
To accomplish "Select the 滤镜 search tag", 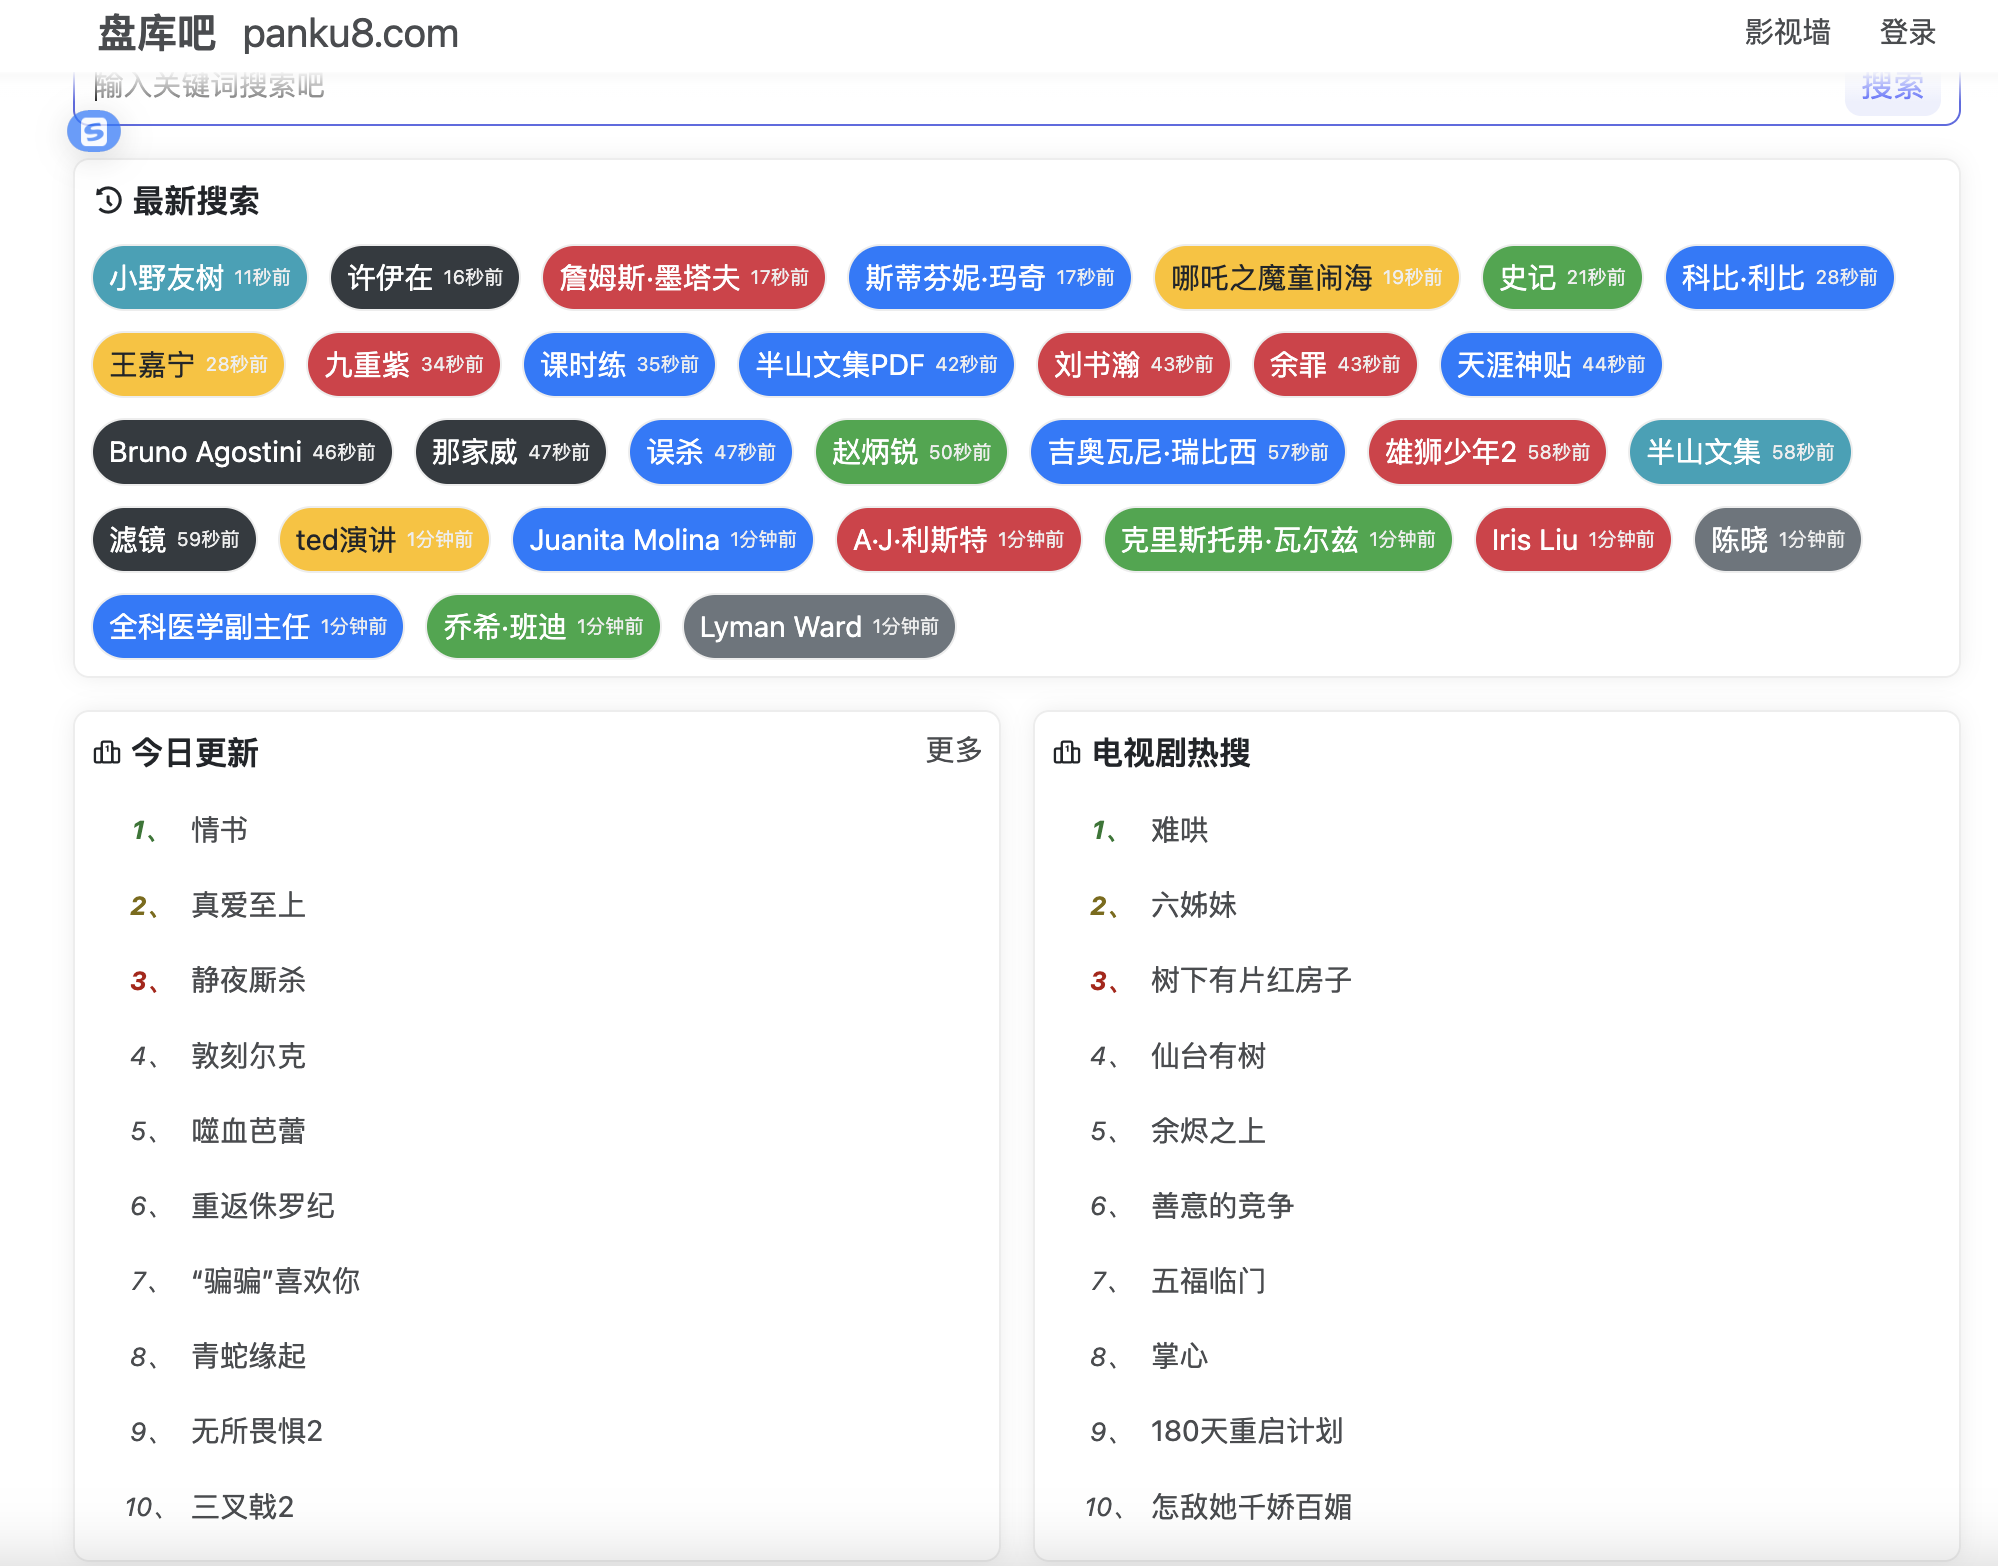I will point(175,540).
